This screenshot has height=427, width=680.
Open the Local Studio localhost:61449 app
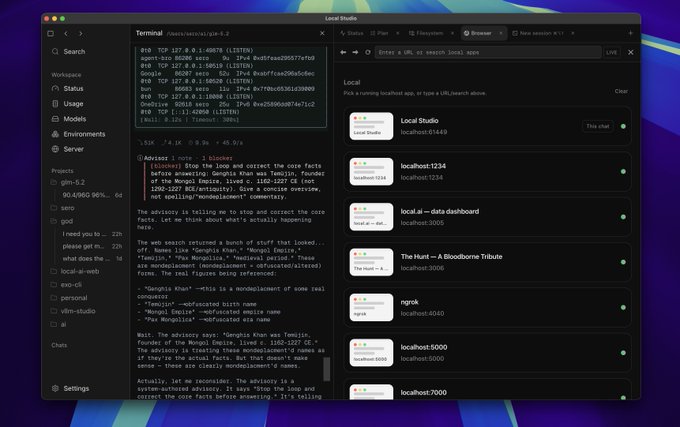point(487,126)
